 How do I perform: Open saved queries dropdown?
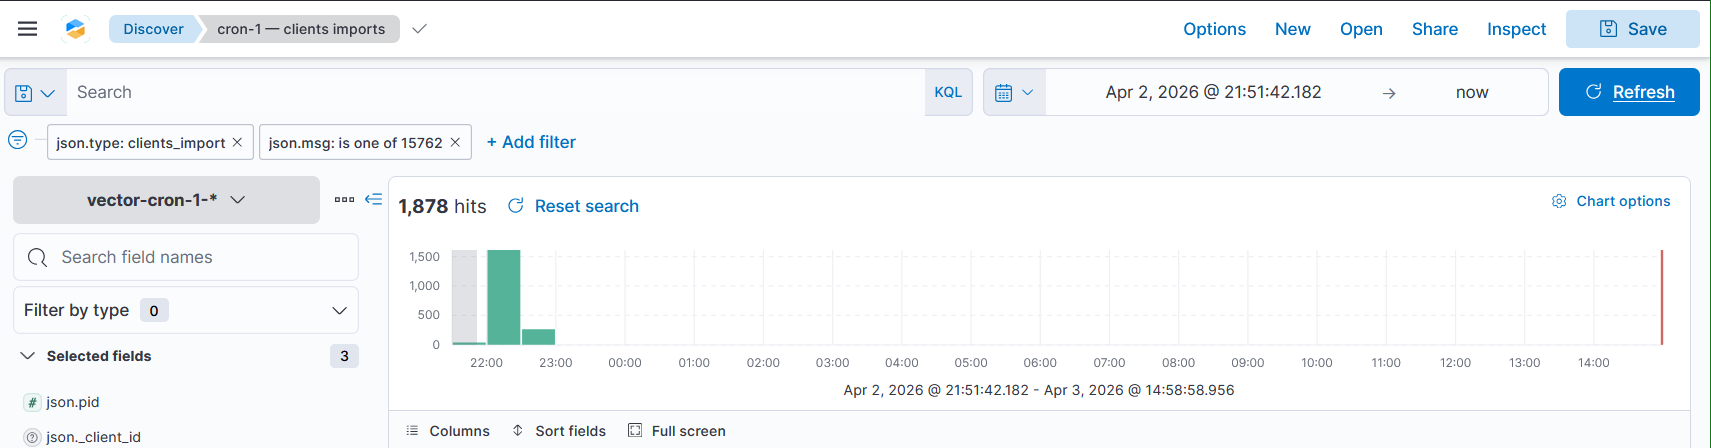pyautogui.click(x=35, y=92)
